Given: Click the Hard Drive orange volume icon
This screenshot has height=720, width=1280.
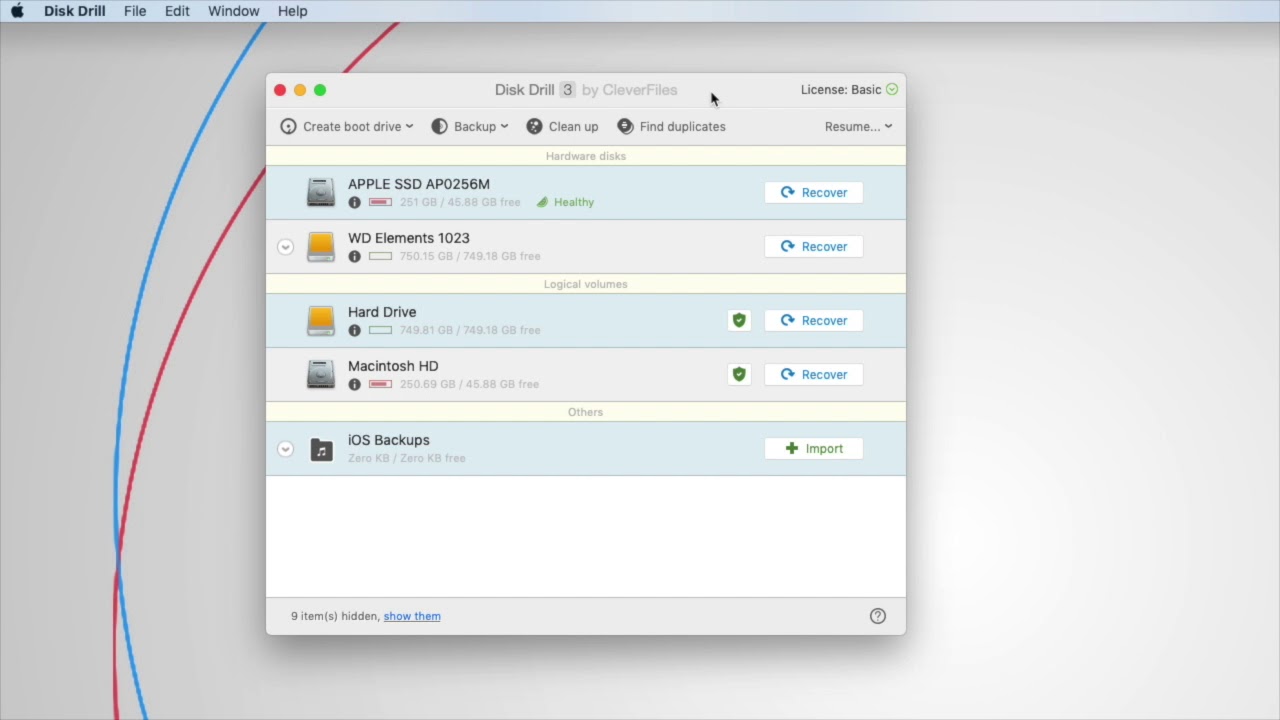Looking at the screenshot, I should click(x=320, y=320).
